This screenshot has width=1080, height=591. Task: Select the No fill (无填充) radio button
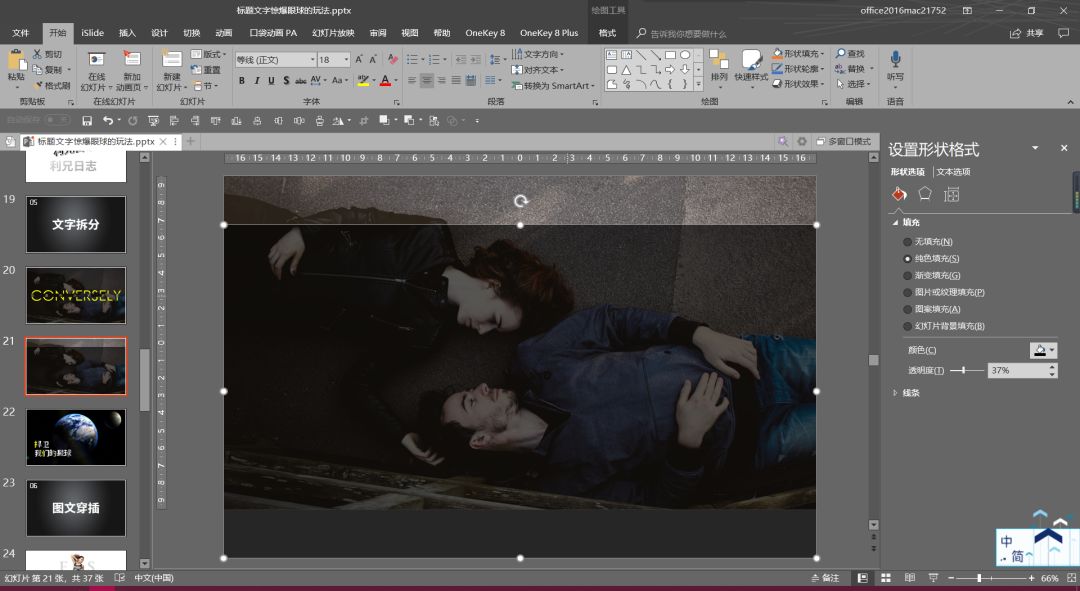click(908, 242)
